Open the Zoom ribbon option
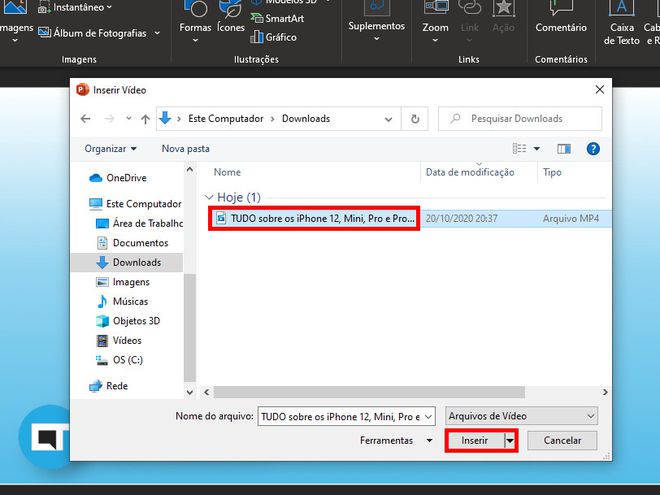 click(x=435, y=23)
